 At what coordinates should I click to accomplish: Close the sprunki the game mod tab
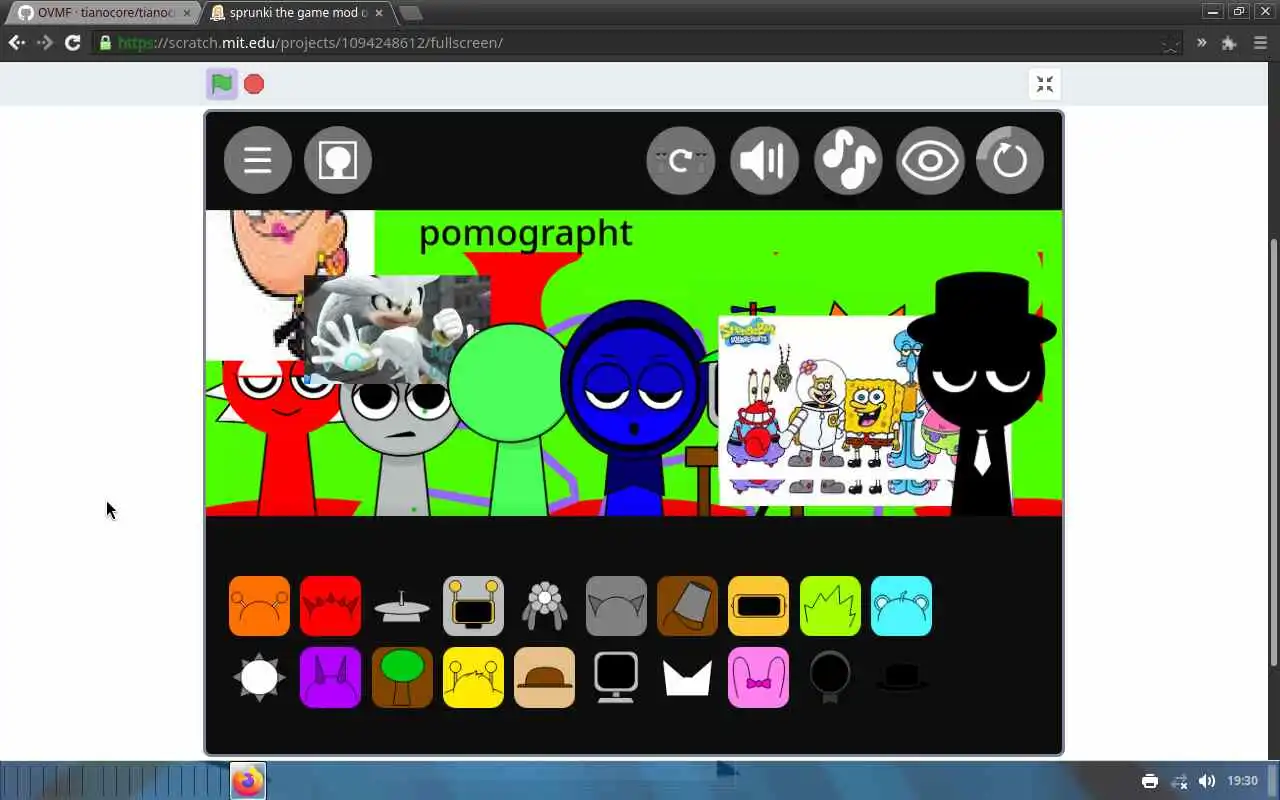[378, 13]
